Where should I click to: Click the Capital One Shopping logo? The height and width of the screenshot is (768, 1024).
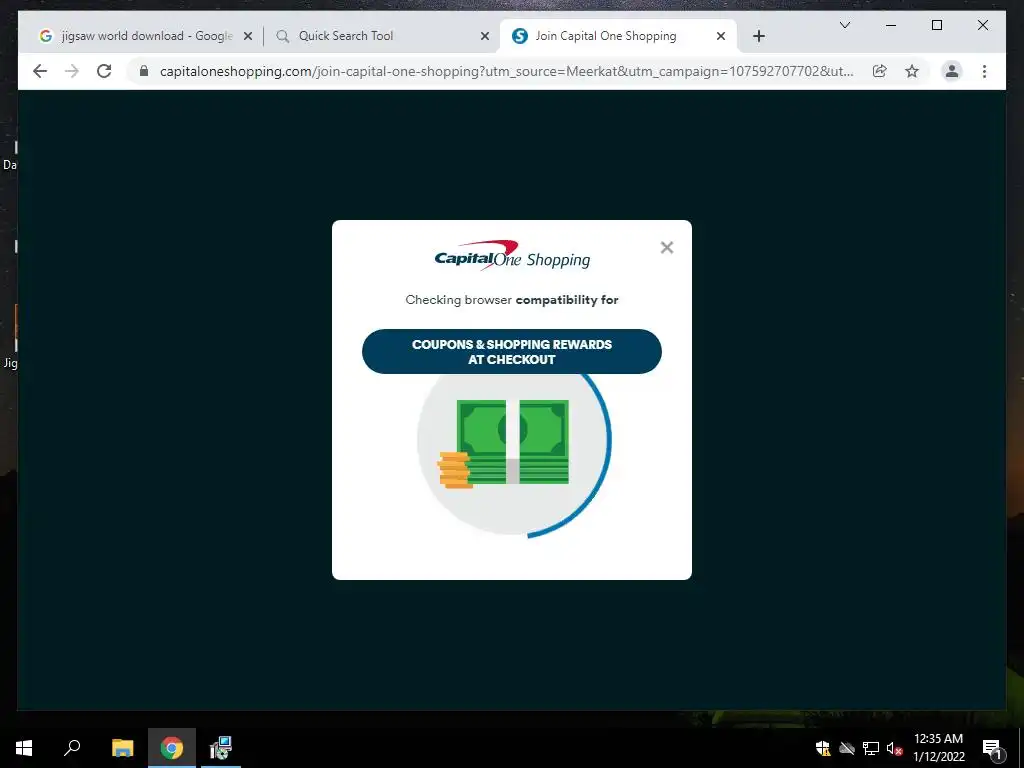[512, 255]
